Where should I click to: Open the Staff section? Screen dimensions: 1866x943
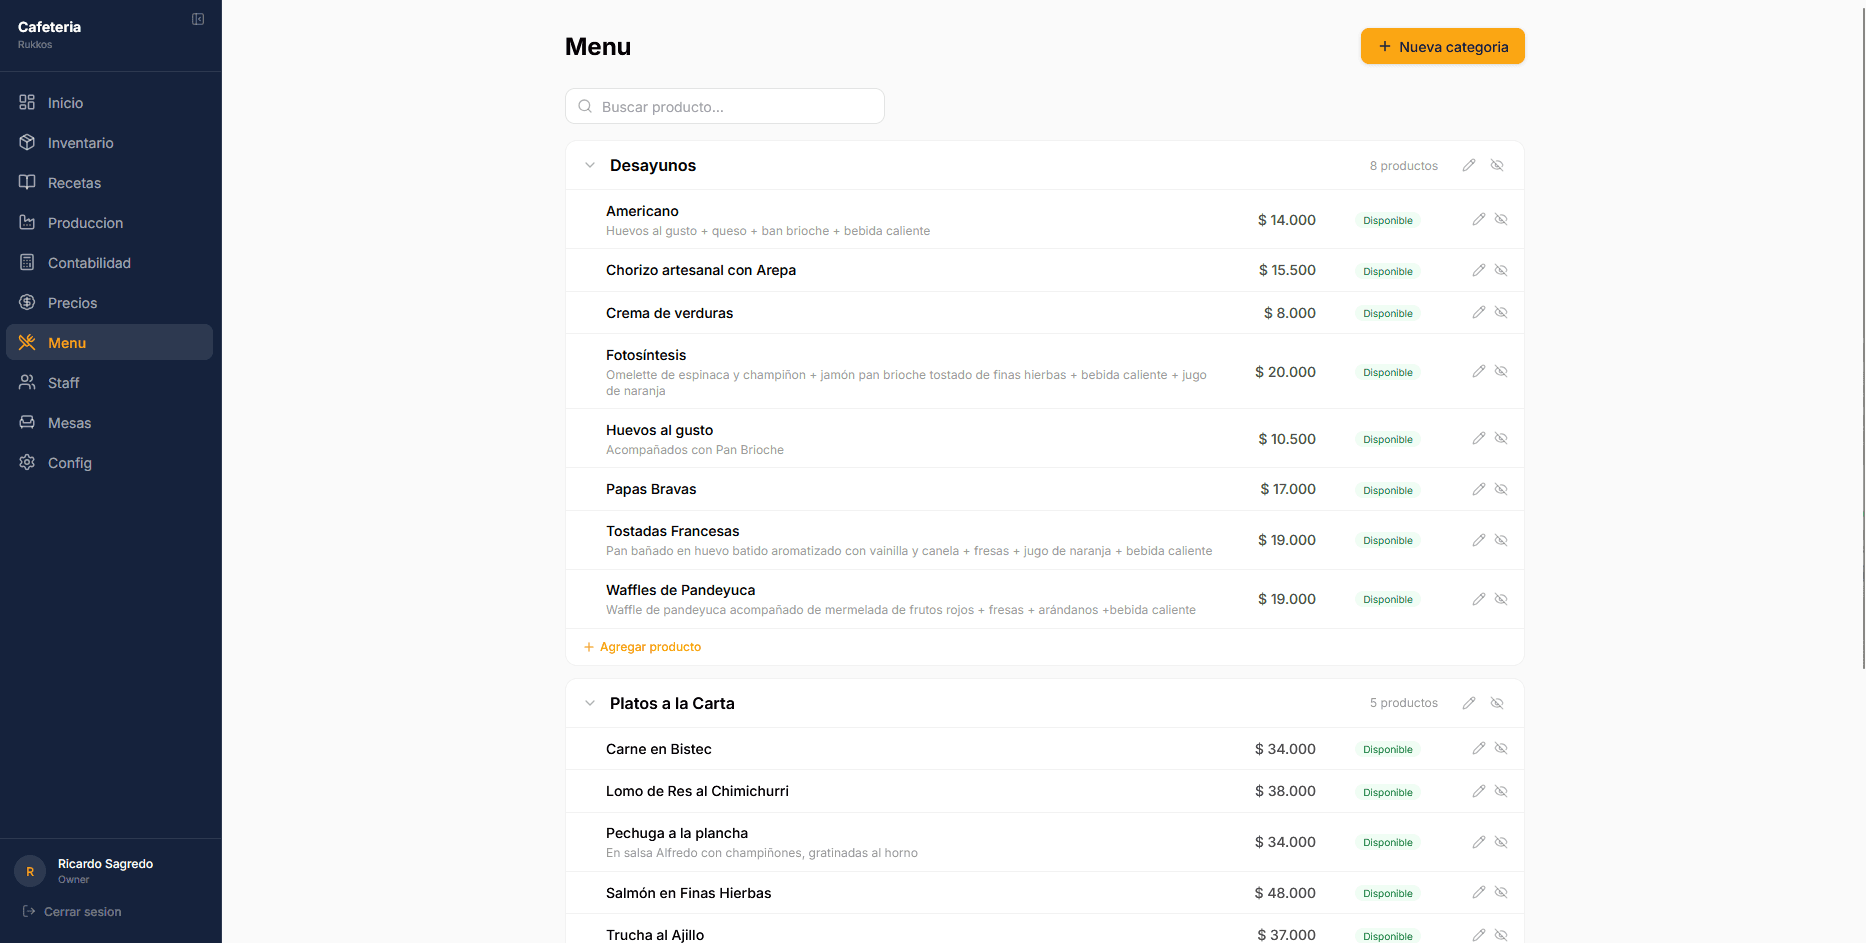pyautogui.click(x=62, y=382)
